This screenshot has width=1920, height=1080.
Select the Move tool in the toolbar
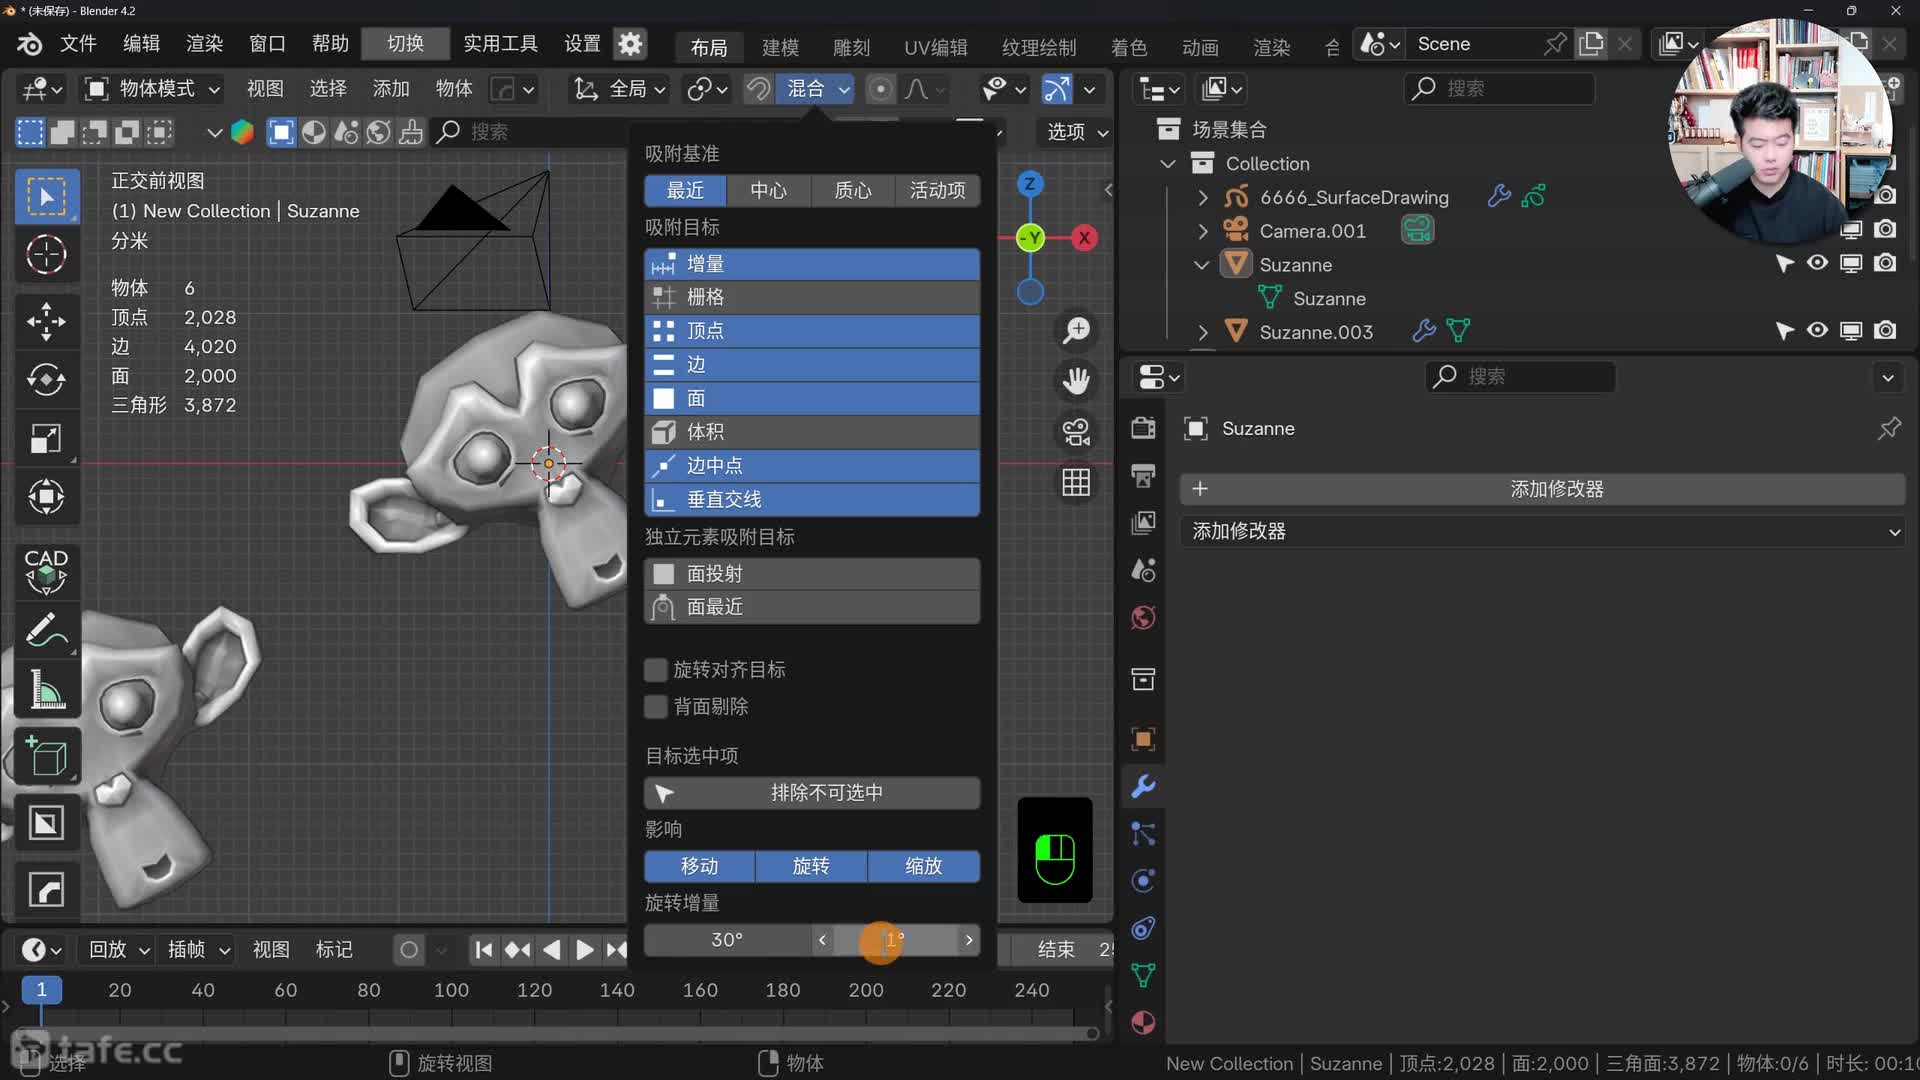[x=46, y=322]
